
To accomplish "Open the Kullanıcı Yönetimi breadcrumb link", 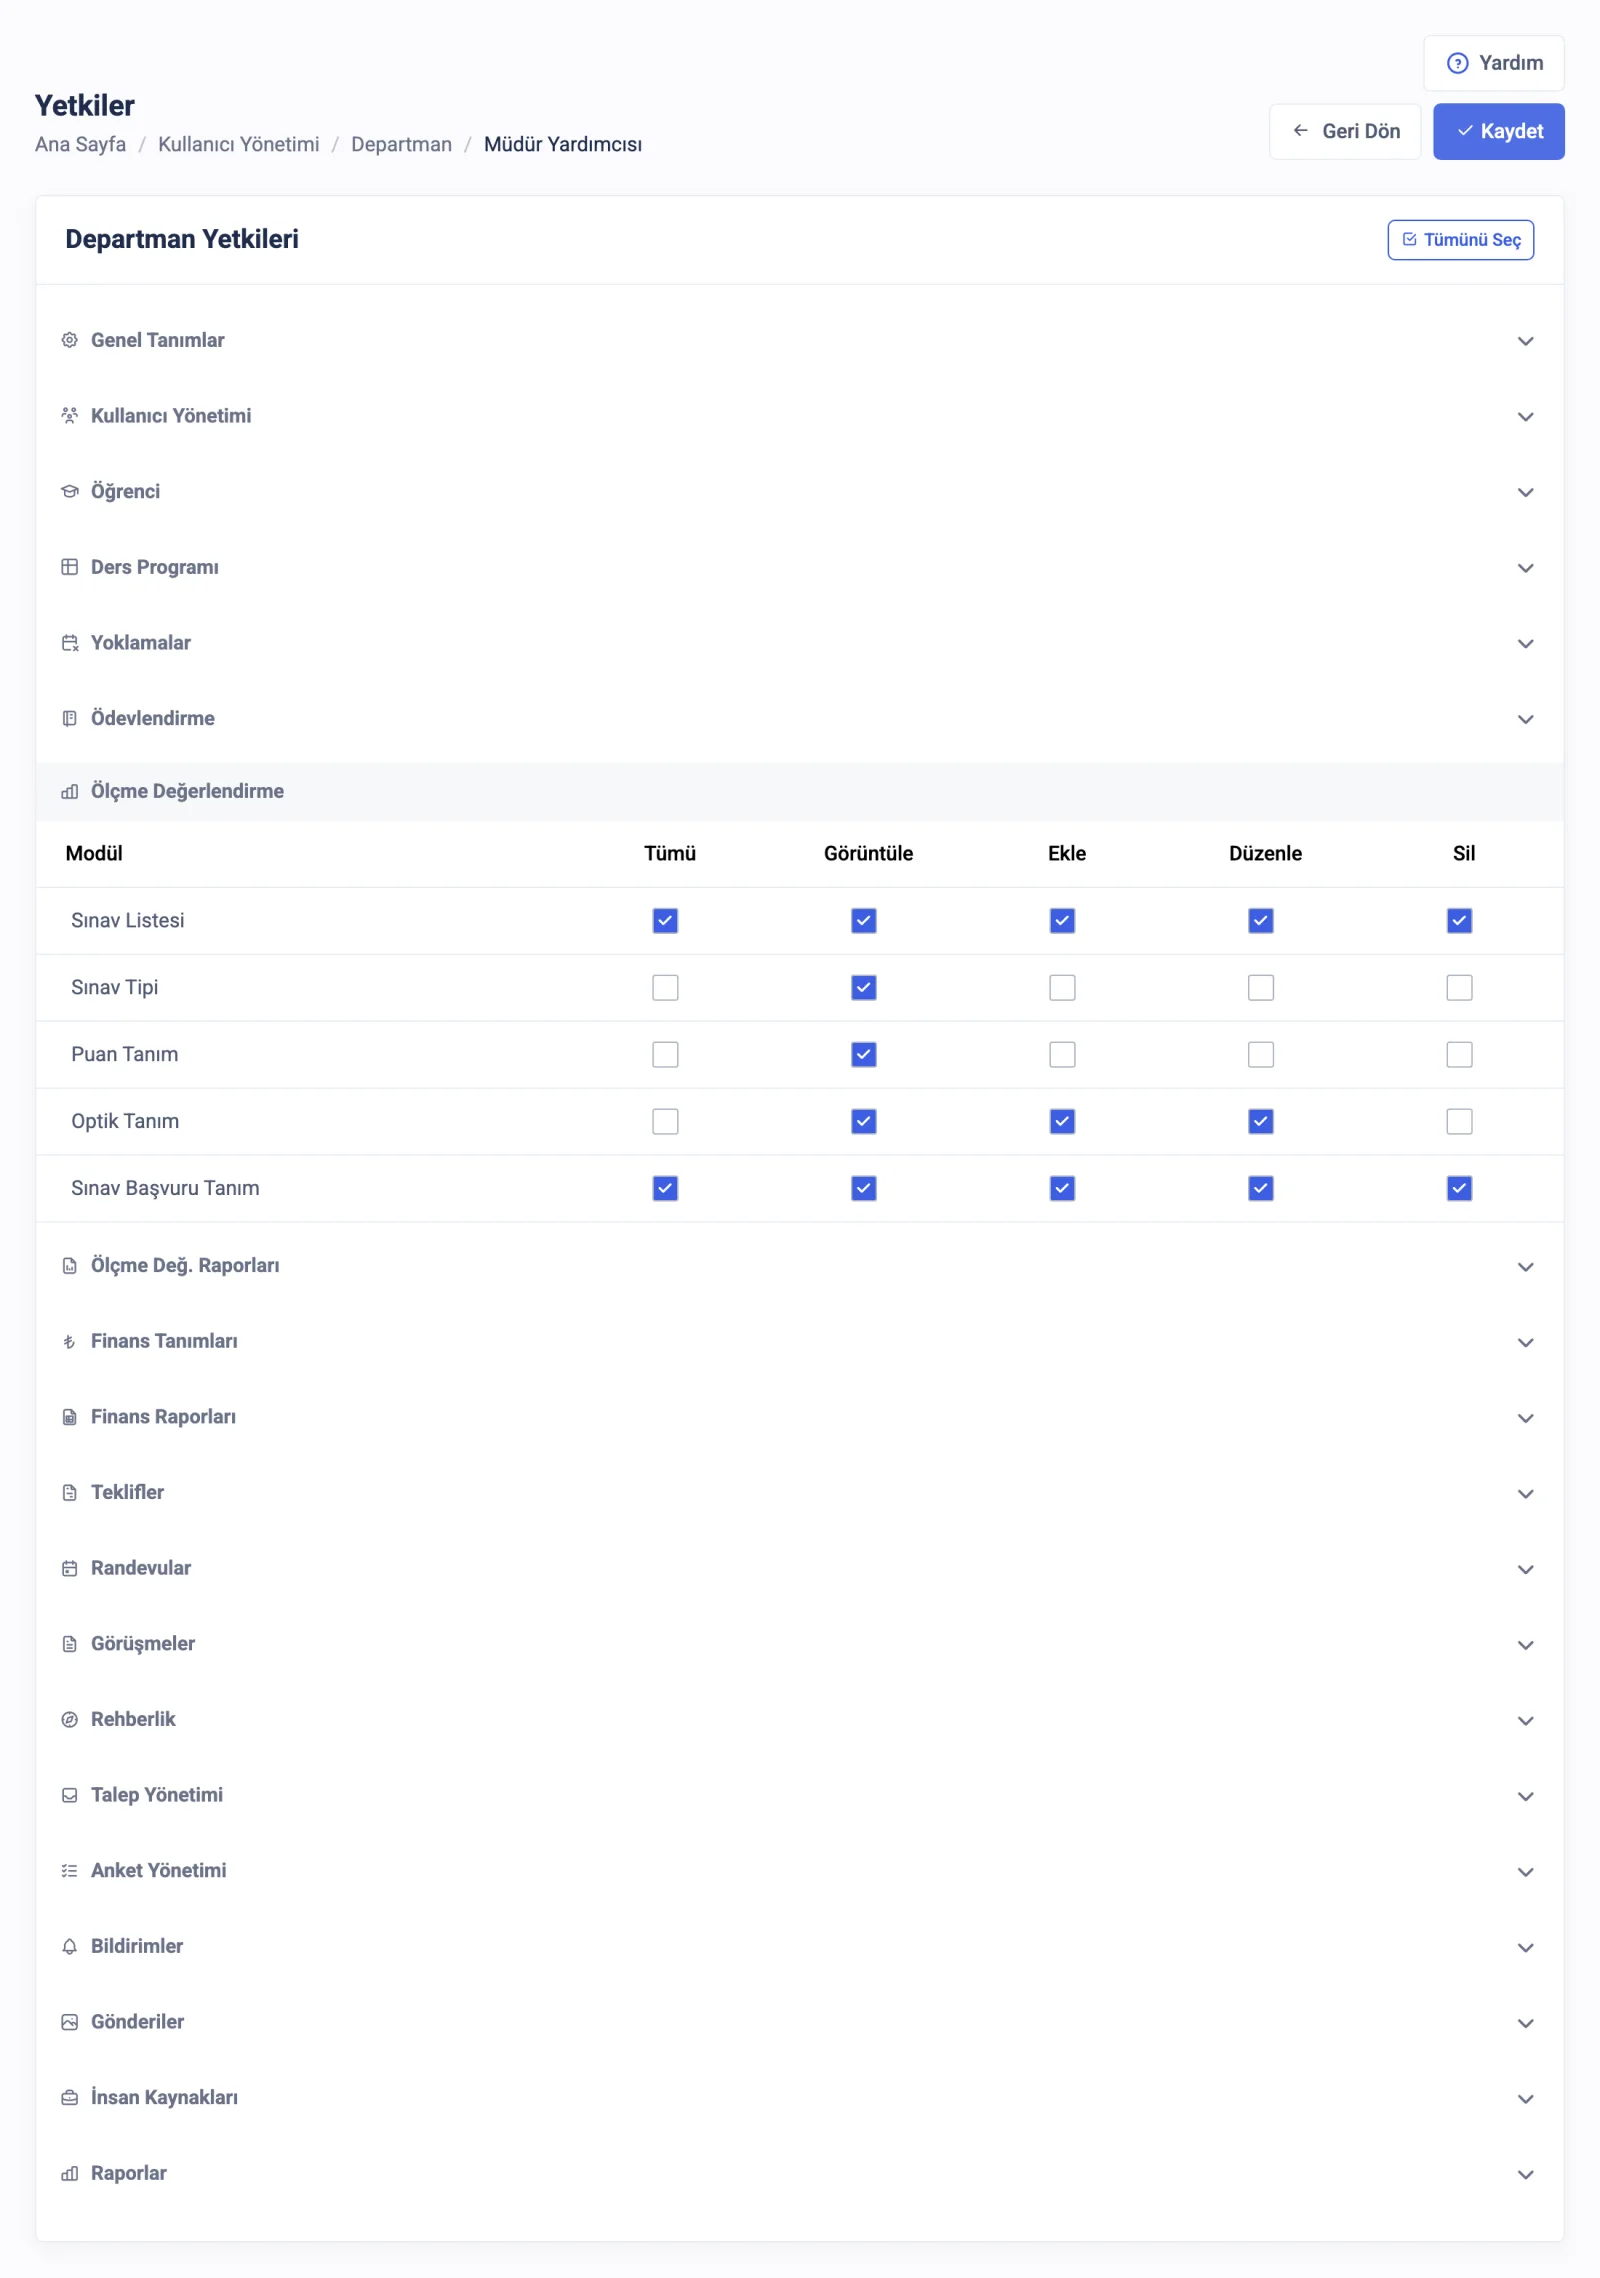I will (x=239, y=144).
